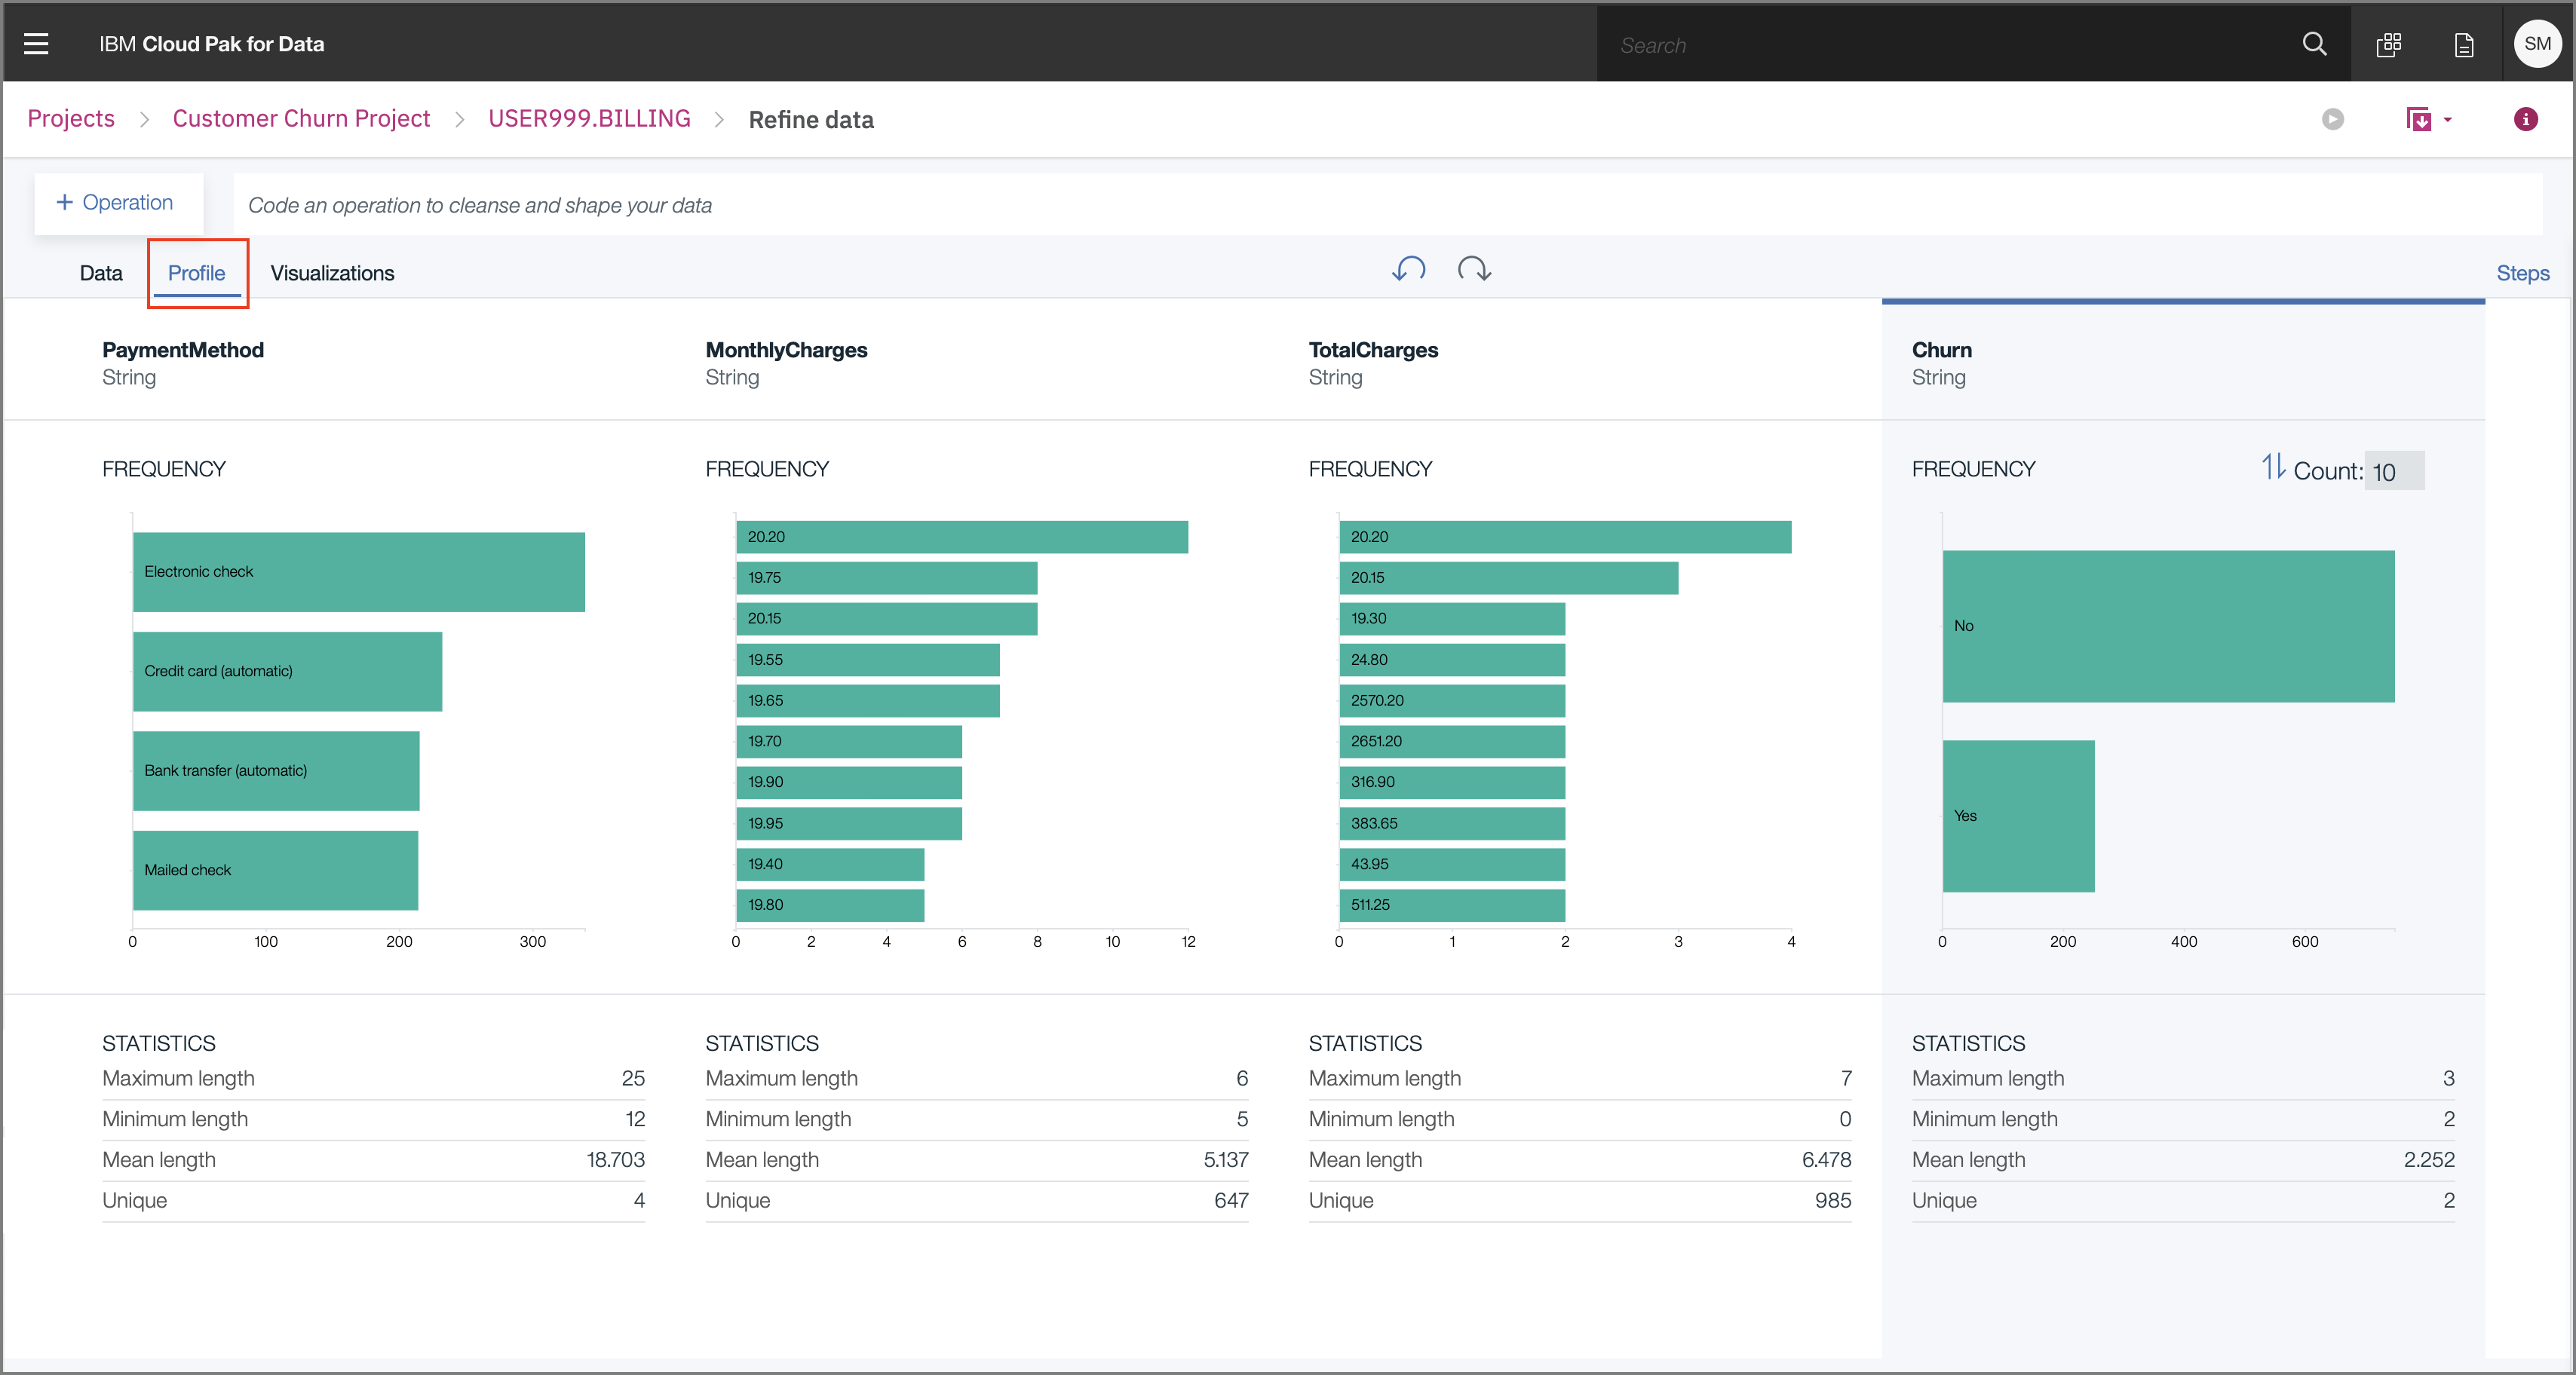Click the TotalCharges 383.65 bar

pyautogui.click(x=1452, y=823)
